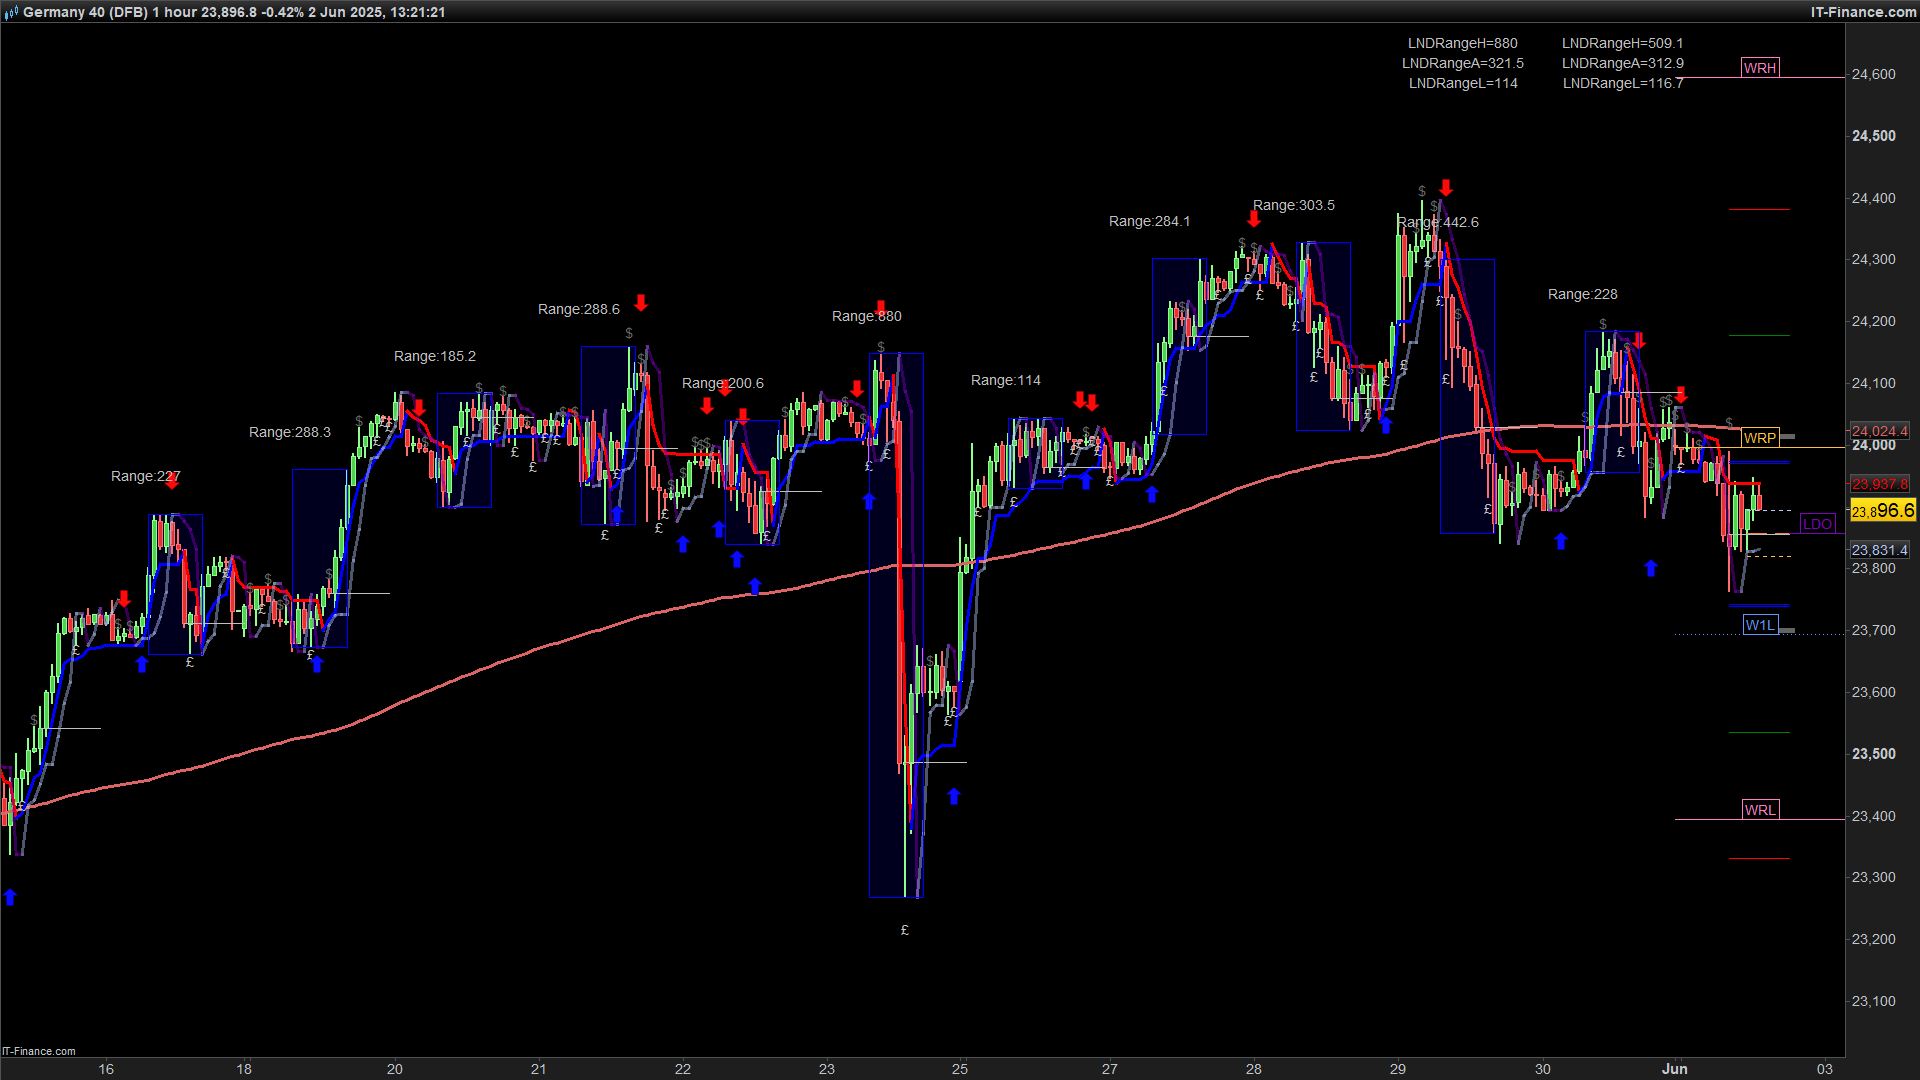The image size is (1920, 1080).
Task: Click the red arrow above Range:880 text
Action: (x=881, y=307)
